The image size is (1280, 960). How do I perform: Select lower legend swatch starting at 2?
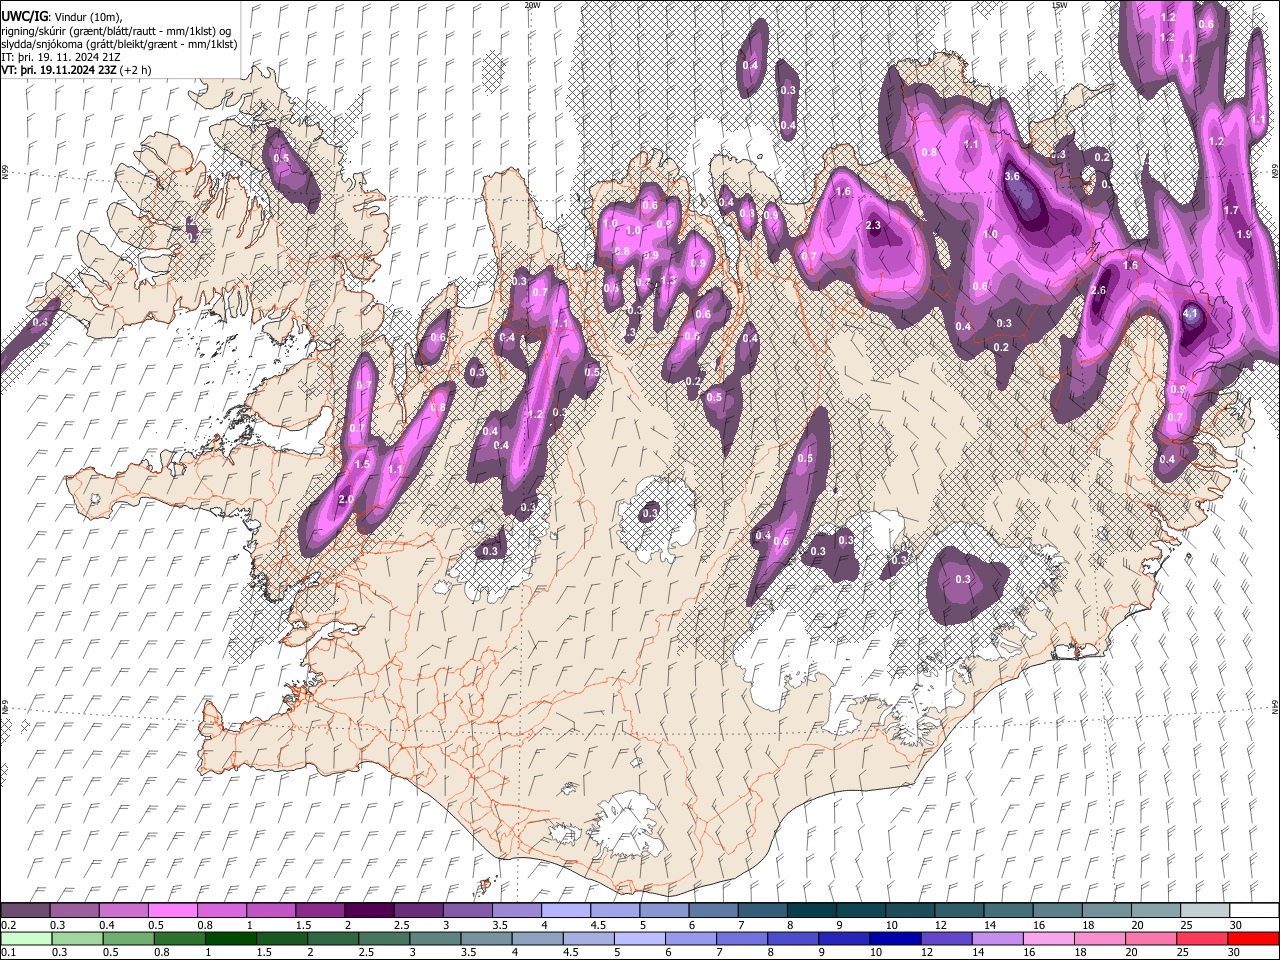332,938
